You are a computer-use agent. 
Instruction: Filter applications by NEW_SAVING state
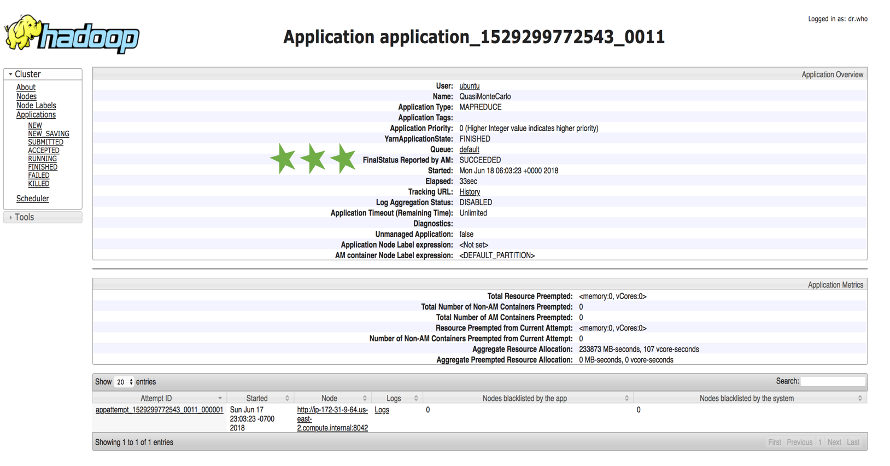click(x=49, y=133)
